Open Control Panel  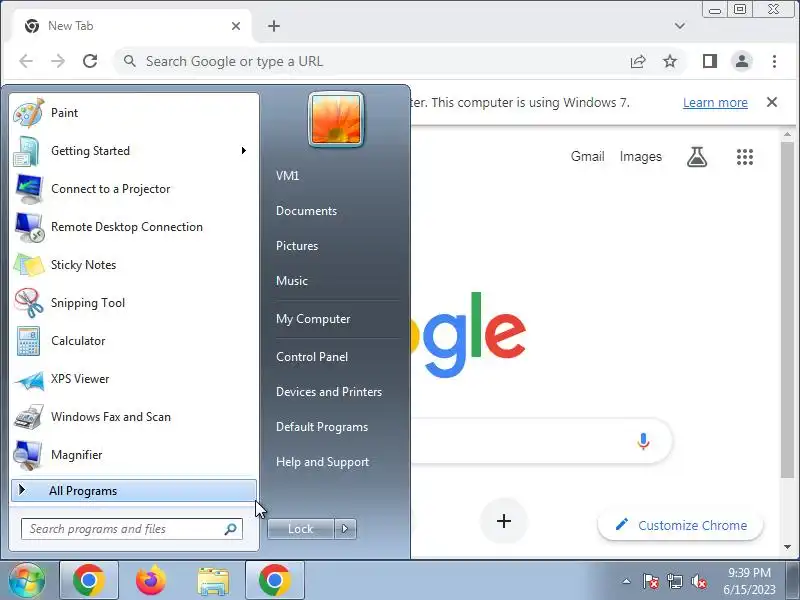point(312,357)
